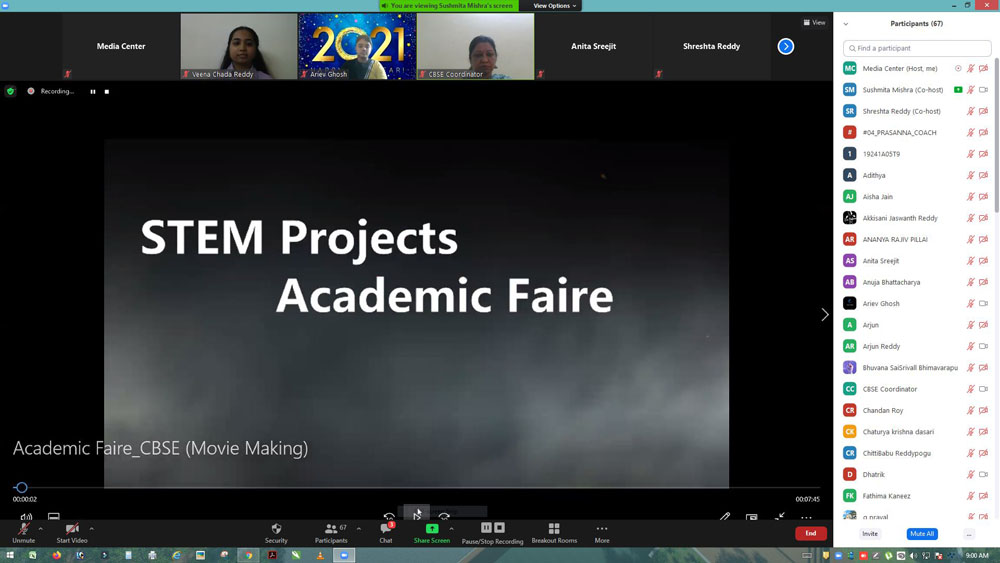Collapse the Participants panel chevron
1000x563 pixels.
[846, 24]
